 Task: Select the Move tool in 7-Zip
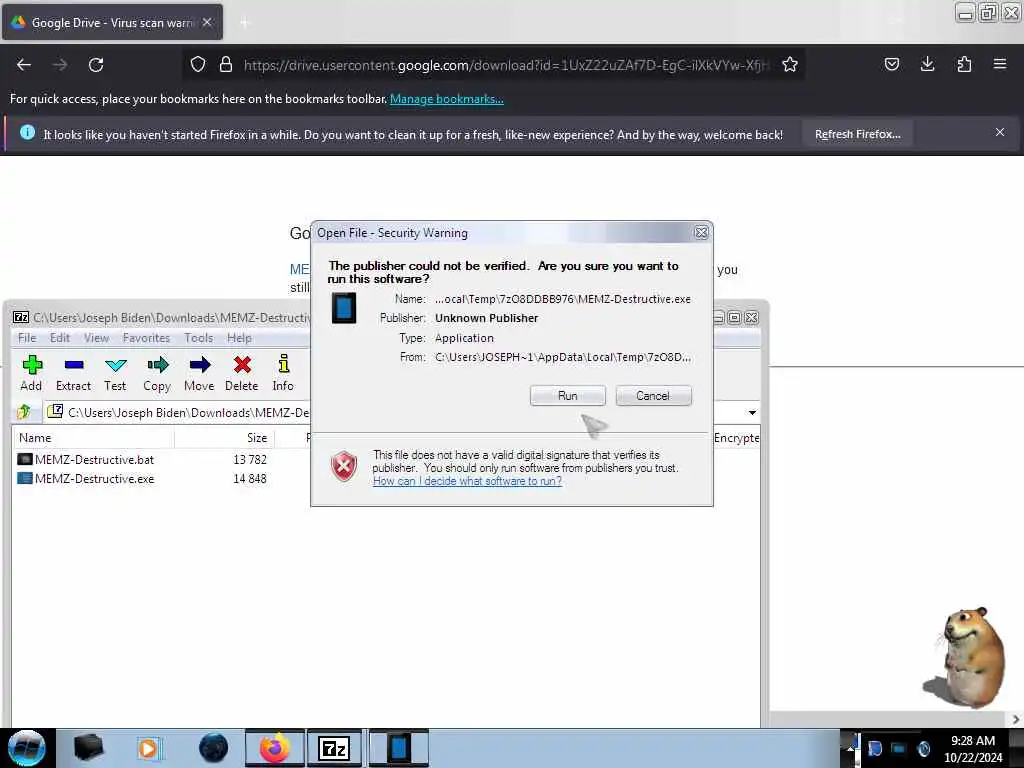point(199,374)
